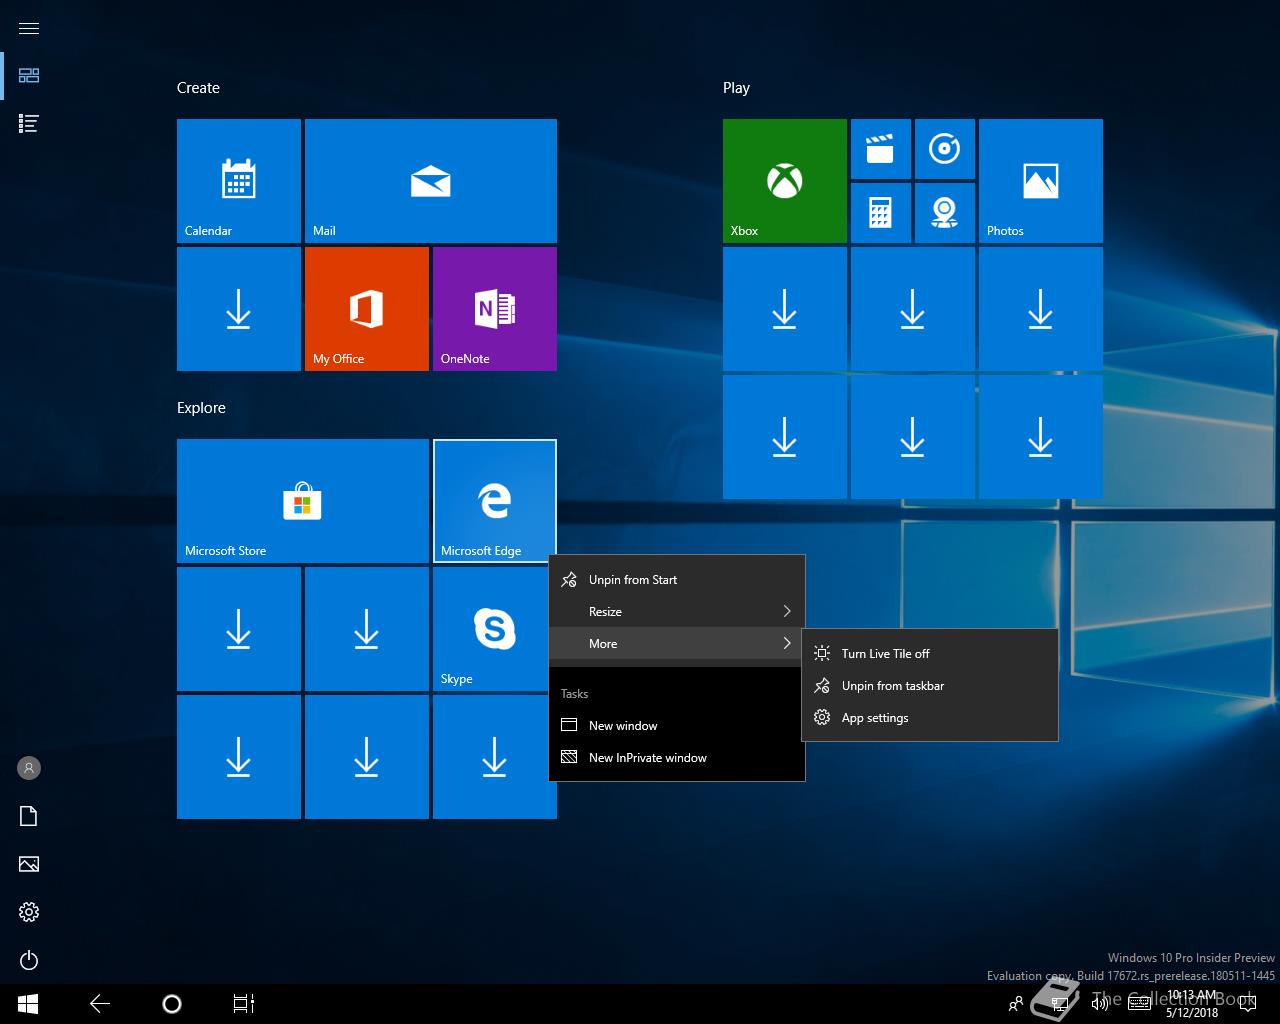Open the clock showing 10:13 AM
Image resolution: width=1280 pixels, height=1024 pixels.
click(1193, 1004)
